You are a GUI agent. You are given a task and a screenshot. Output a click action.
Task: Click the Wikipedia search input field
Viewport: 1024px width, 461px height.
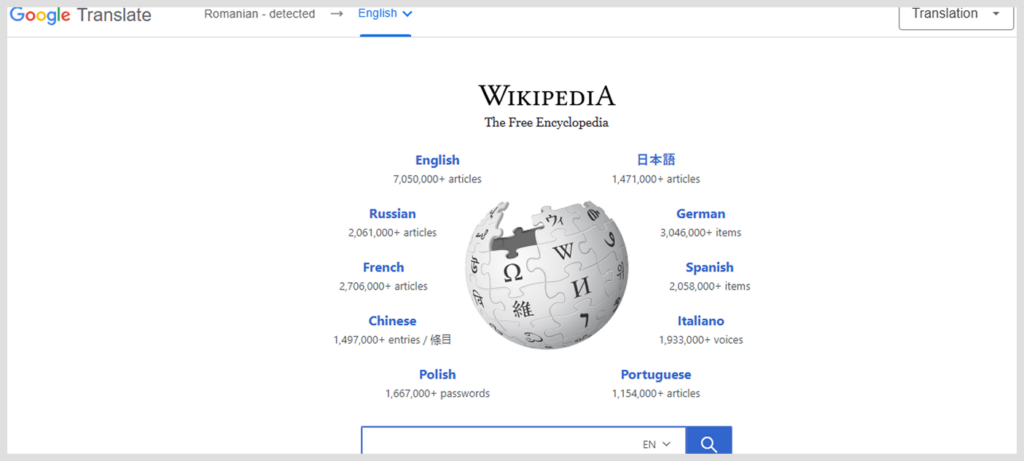tap(500, 443)
